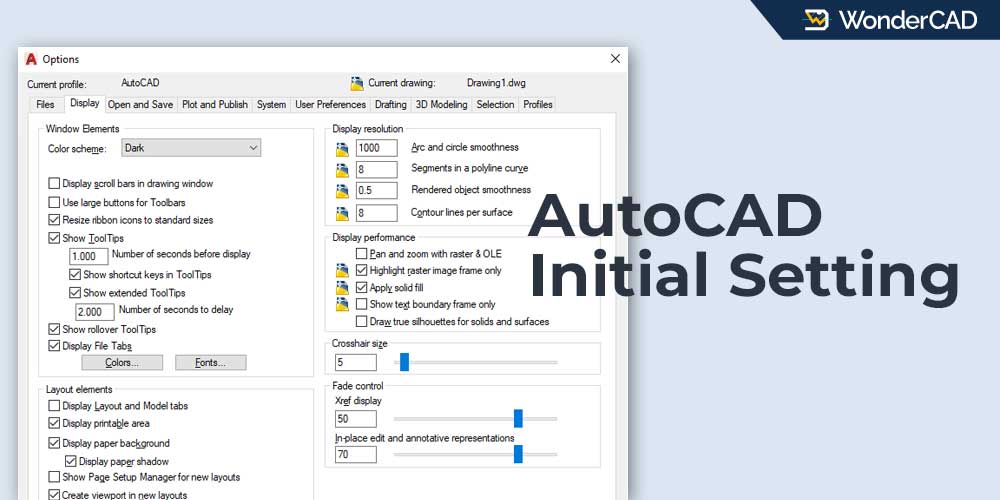Click drawing icon beside Apply solid fill
This screenshot has height=500, width=1000.
coord(342,288)
